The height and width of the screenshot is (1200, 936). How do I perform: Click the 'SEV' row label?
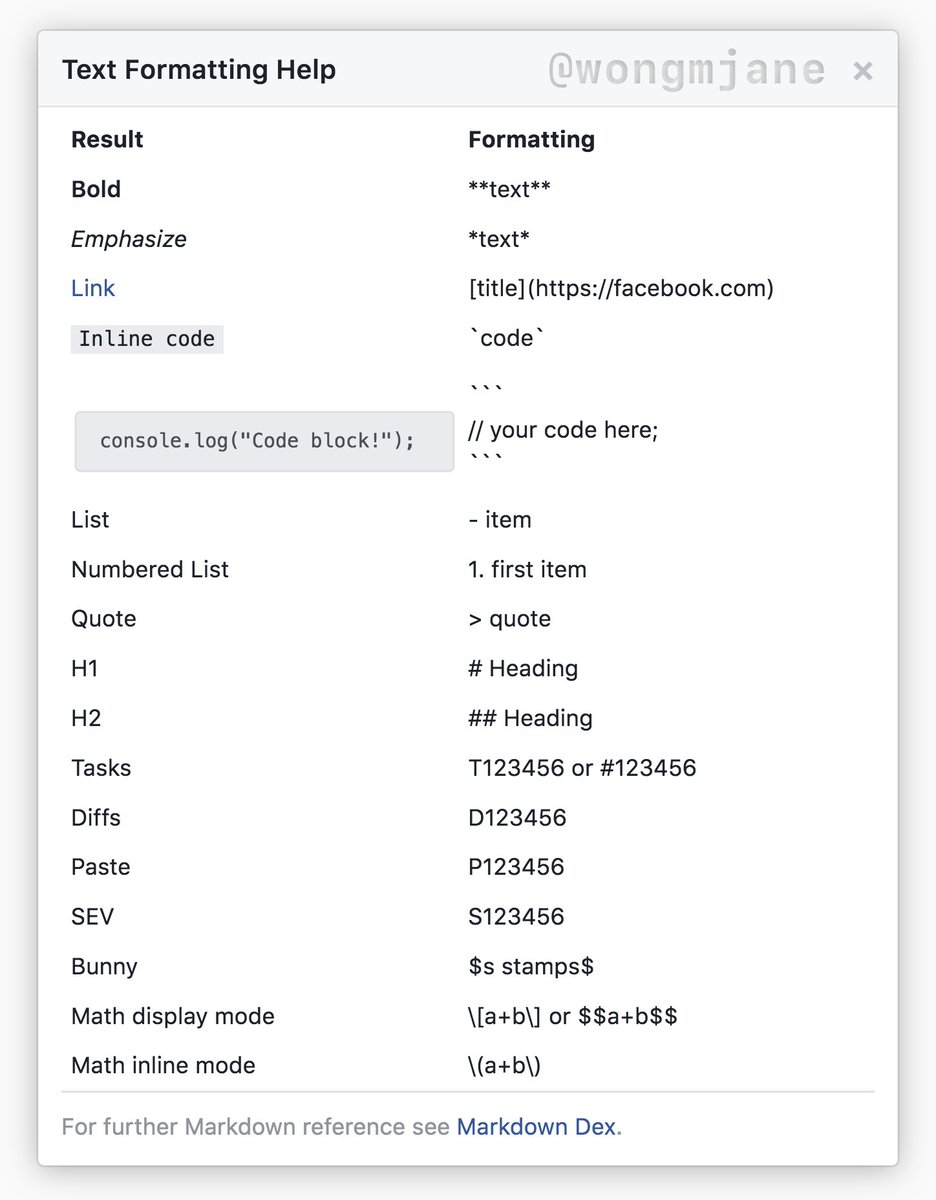[x=93, y=917]
